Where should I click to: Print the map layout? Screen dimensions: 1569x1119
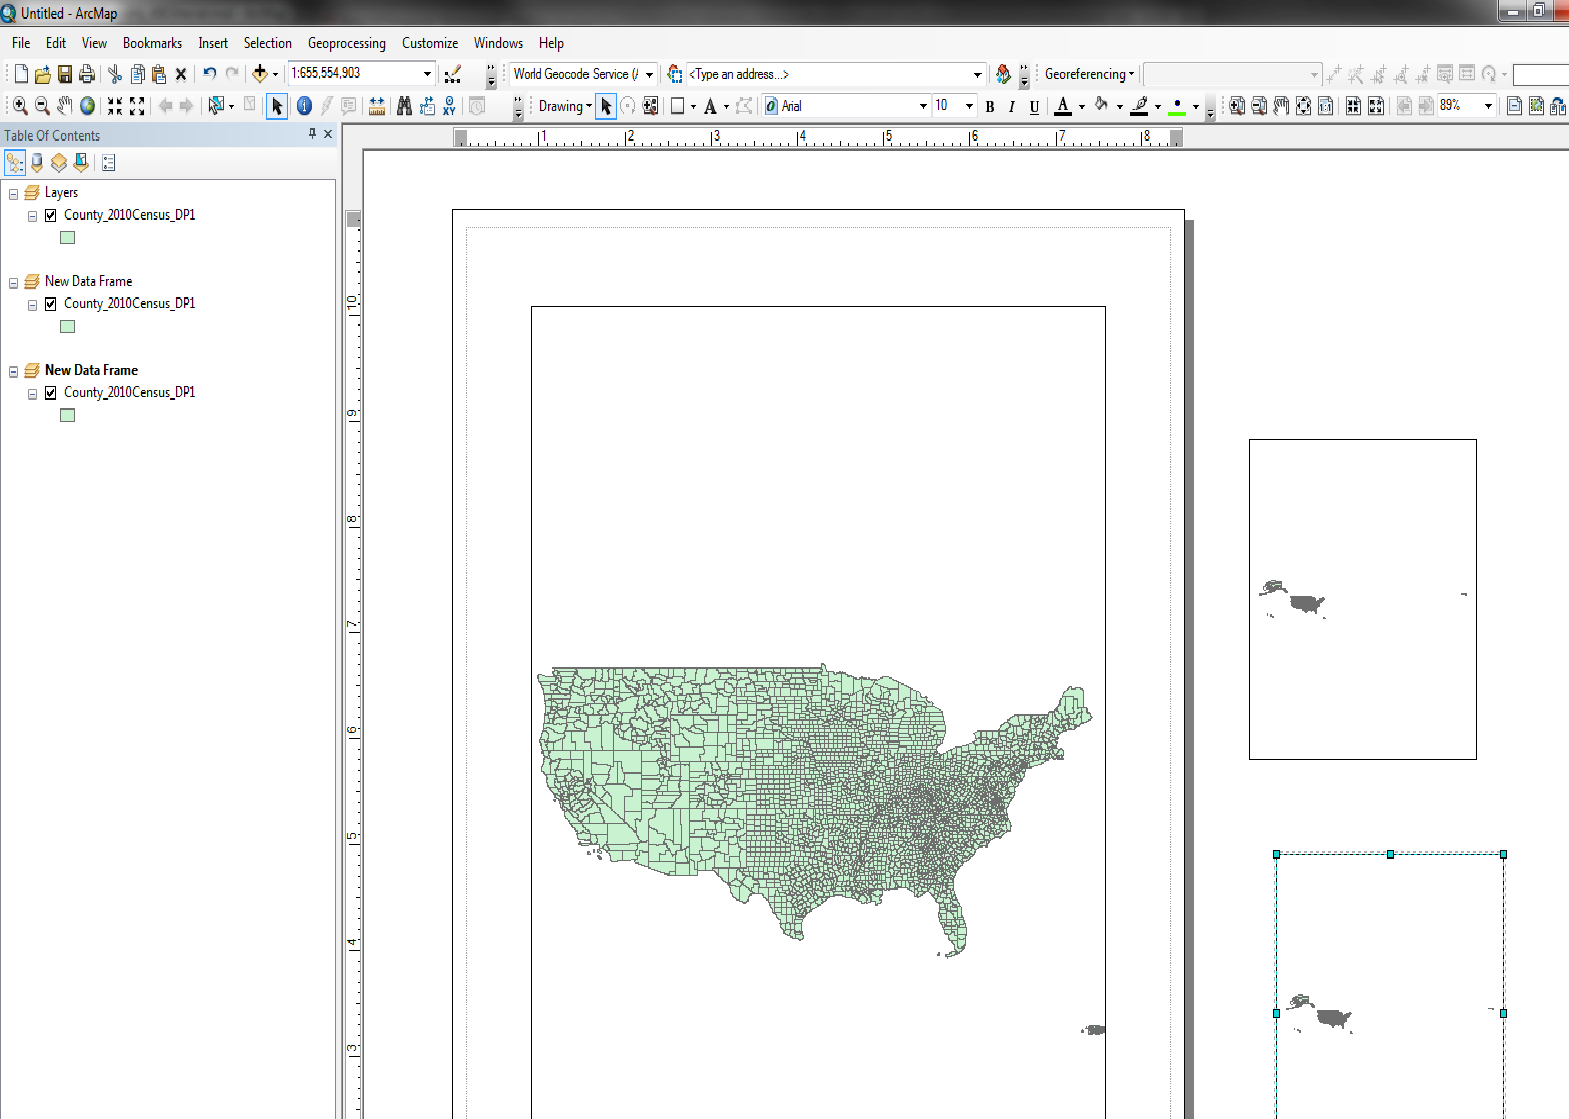(x=87, y=74)
